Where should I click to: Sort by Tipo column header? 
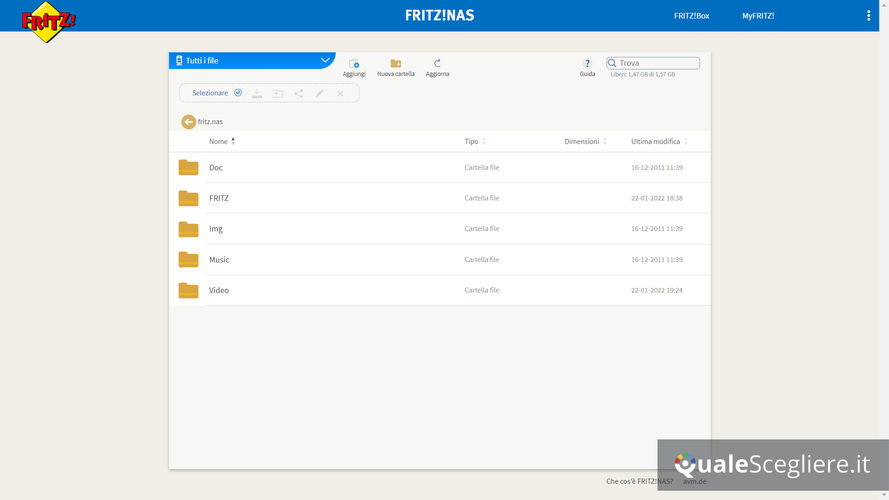[x=472, y=141]
